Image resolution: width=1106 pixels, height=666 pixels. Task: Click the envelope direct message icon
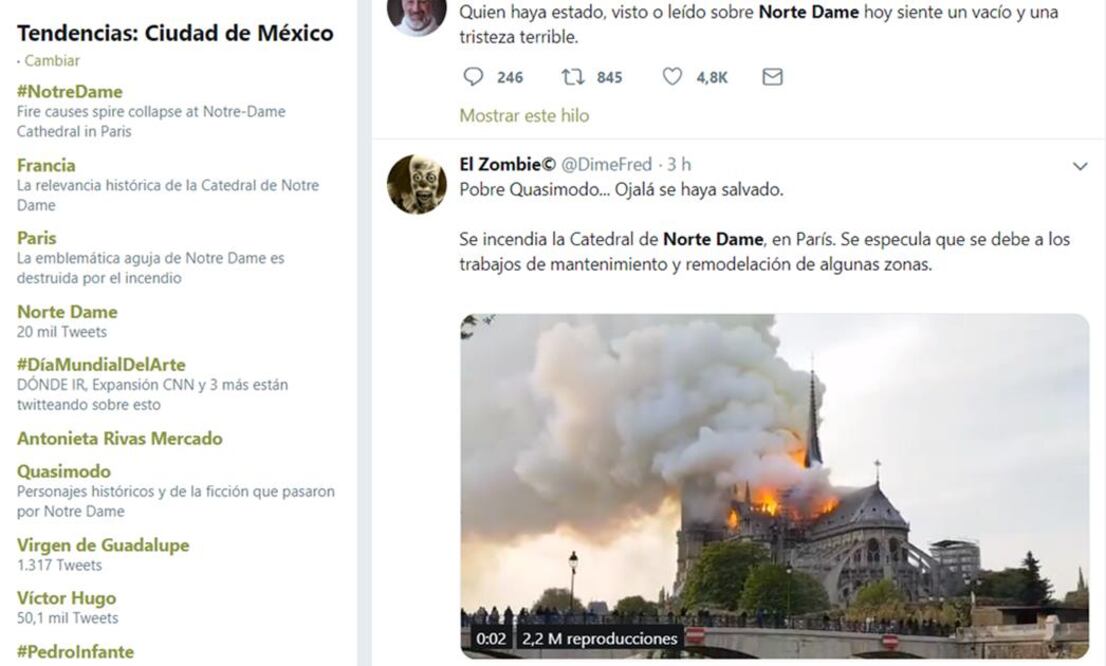(x=772, y=77)
